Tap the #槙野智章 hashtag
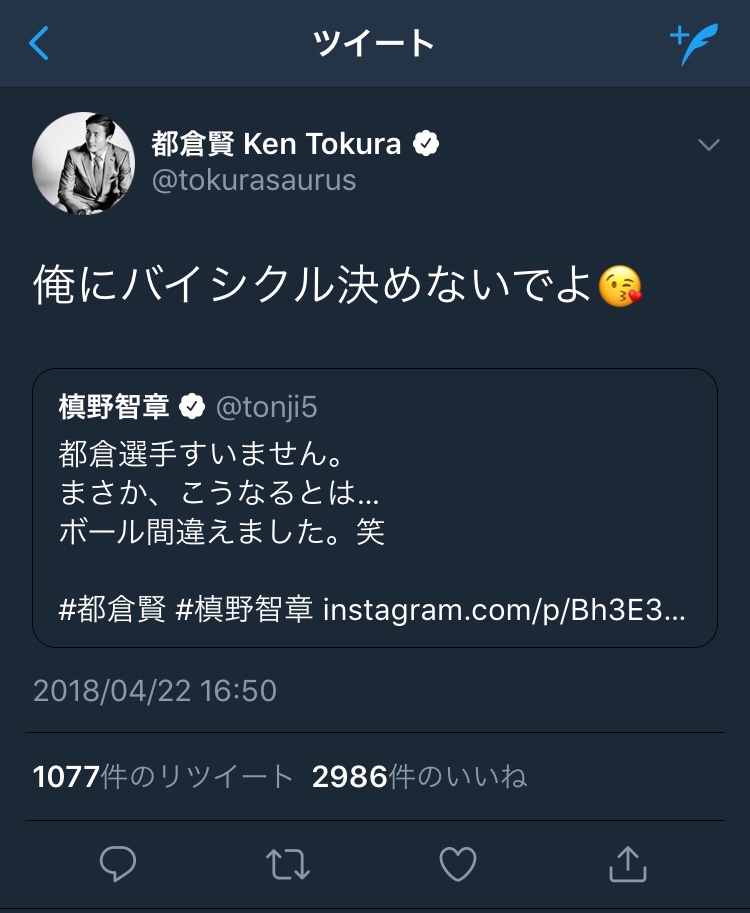The image size is (750, 913). click(x=244, y=610)
